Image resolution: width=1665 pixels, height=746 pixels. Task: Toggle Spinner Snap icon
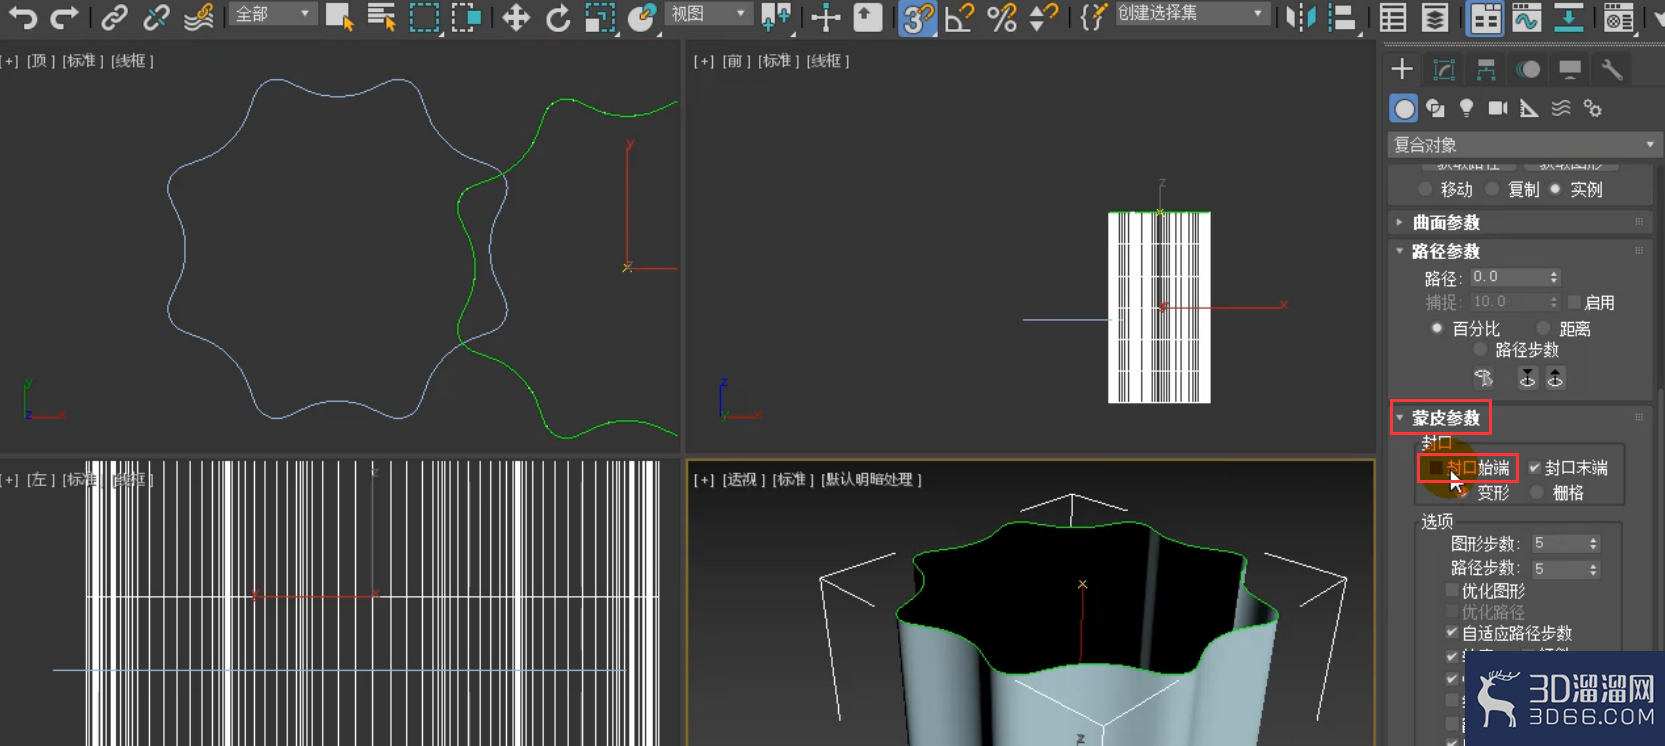point(1043,17)
